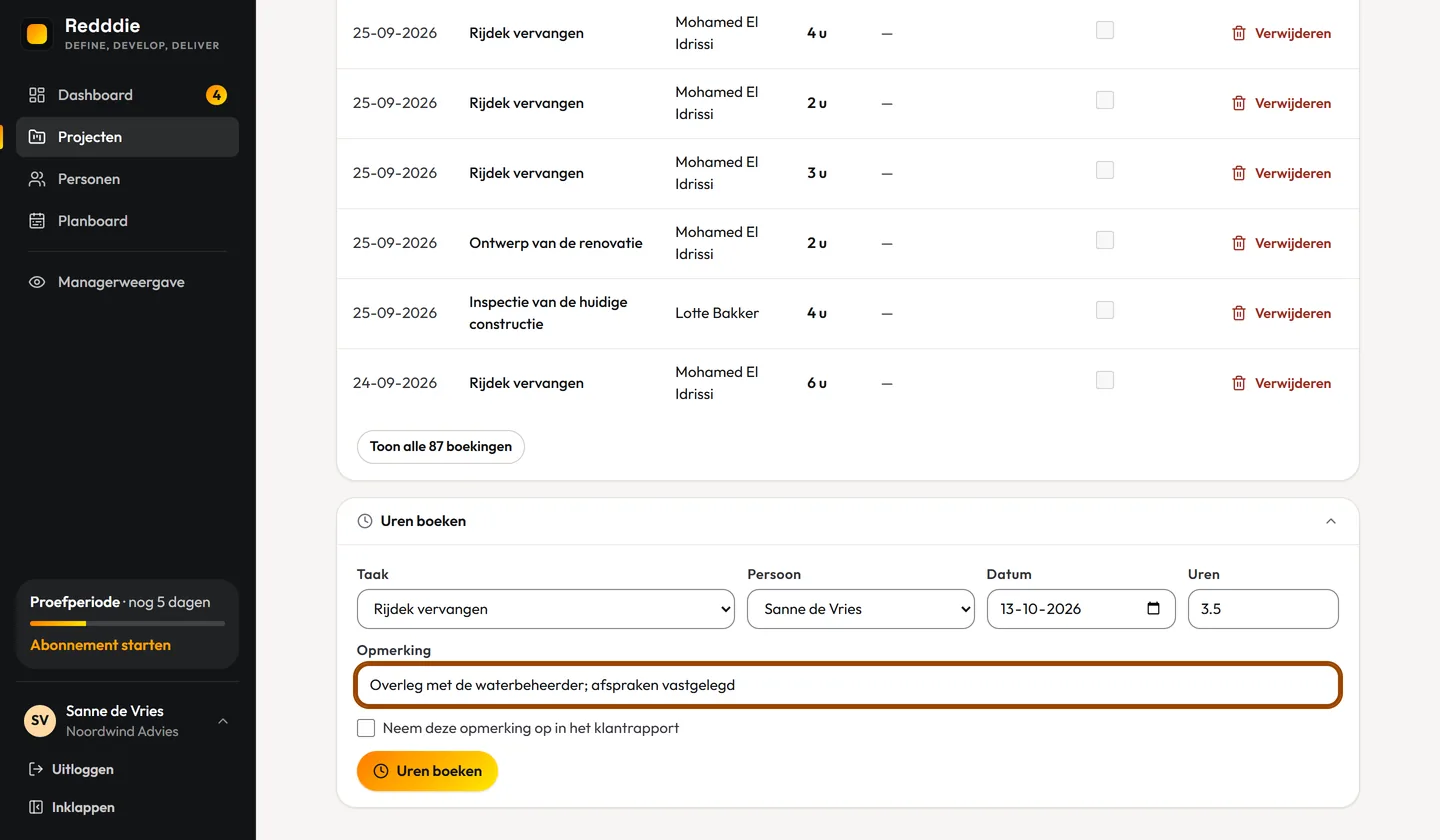This screenshot has width=1440, height=840.
Task: Focus the Opmerking text field
Action: (848, 685)
